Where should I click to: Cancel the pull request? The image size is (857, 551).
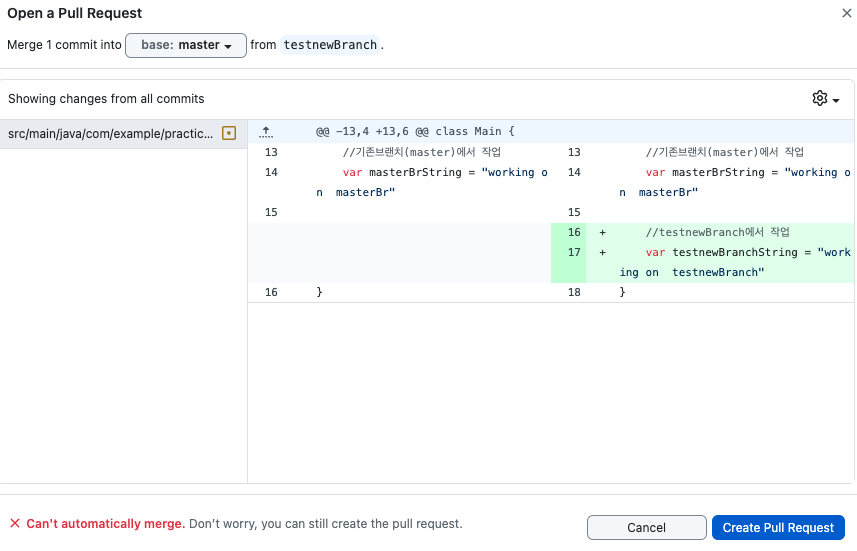(x=646, y=527)
